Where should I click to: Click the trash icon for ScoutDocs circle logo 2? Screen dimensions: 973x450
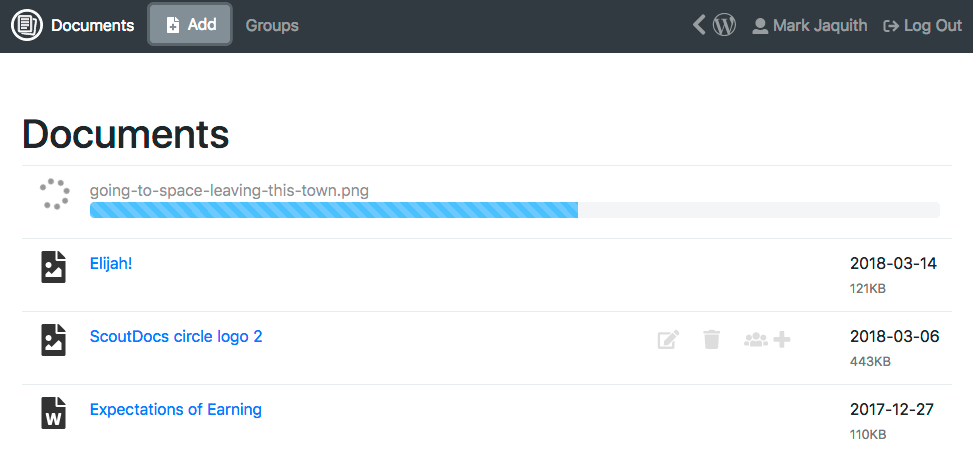click(x=711, y=340)
